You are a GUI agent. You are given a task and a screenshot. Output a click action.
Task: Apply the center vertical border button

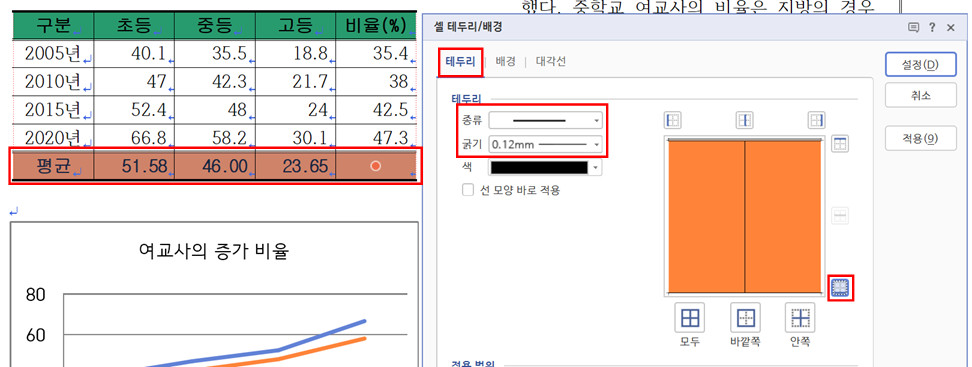pos(744,120)
